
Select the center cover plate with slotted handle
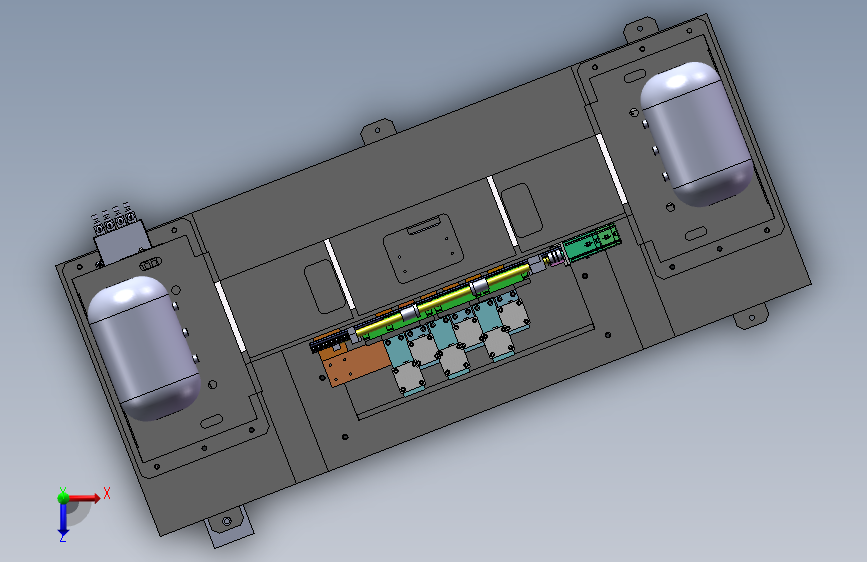pyautogui.click(x=423, y=248)
